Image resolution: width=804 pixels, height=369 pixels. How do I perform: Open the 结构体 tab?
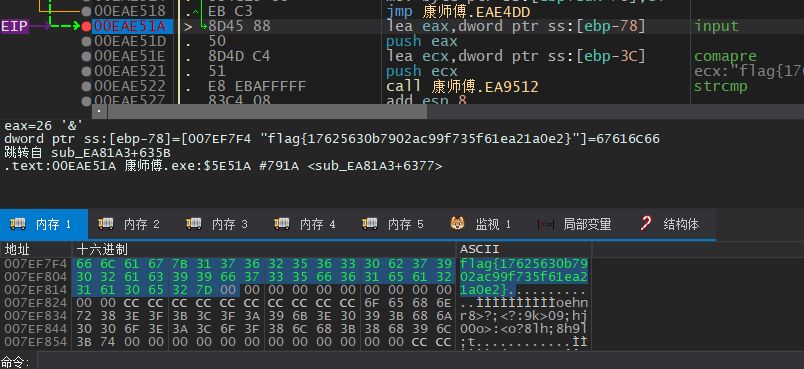coord(672,224)
